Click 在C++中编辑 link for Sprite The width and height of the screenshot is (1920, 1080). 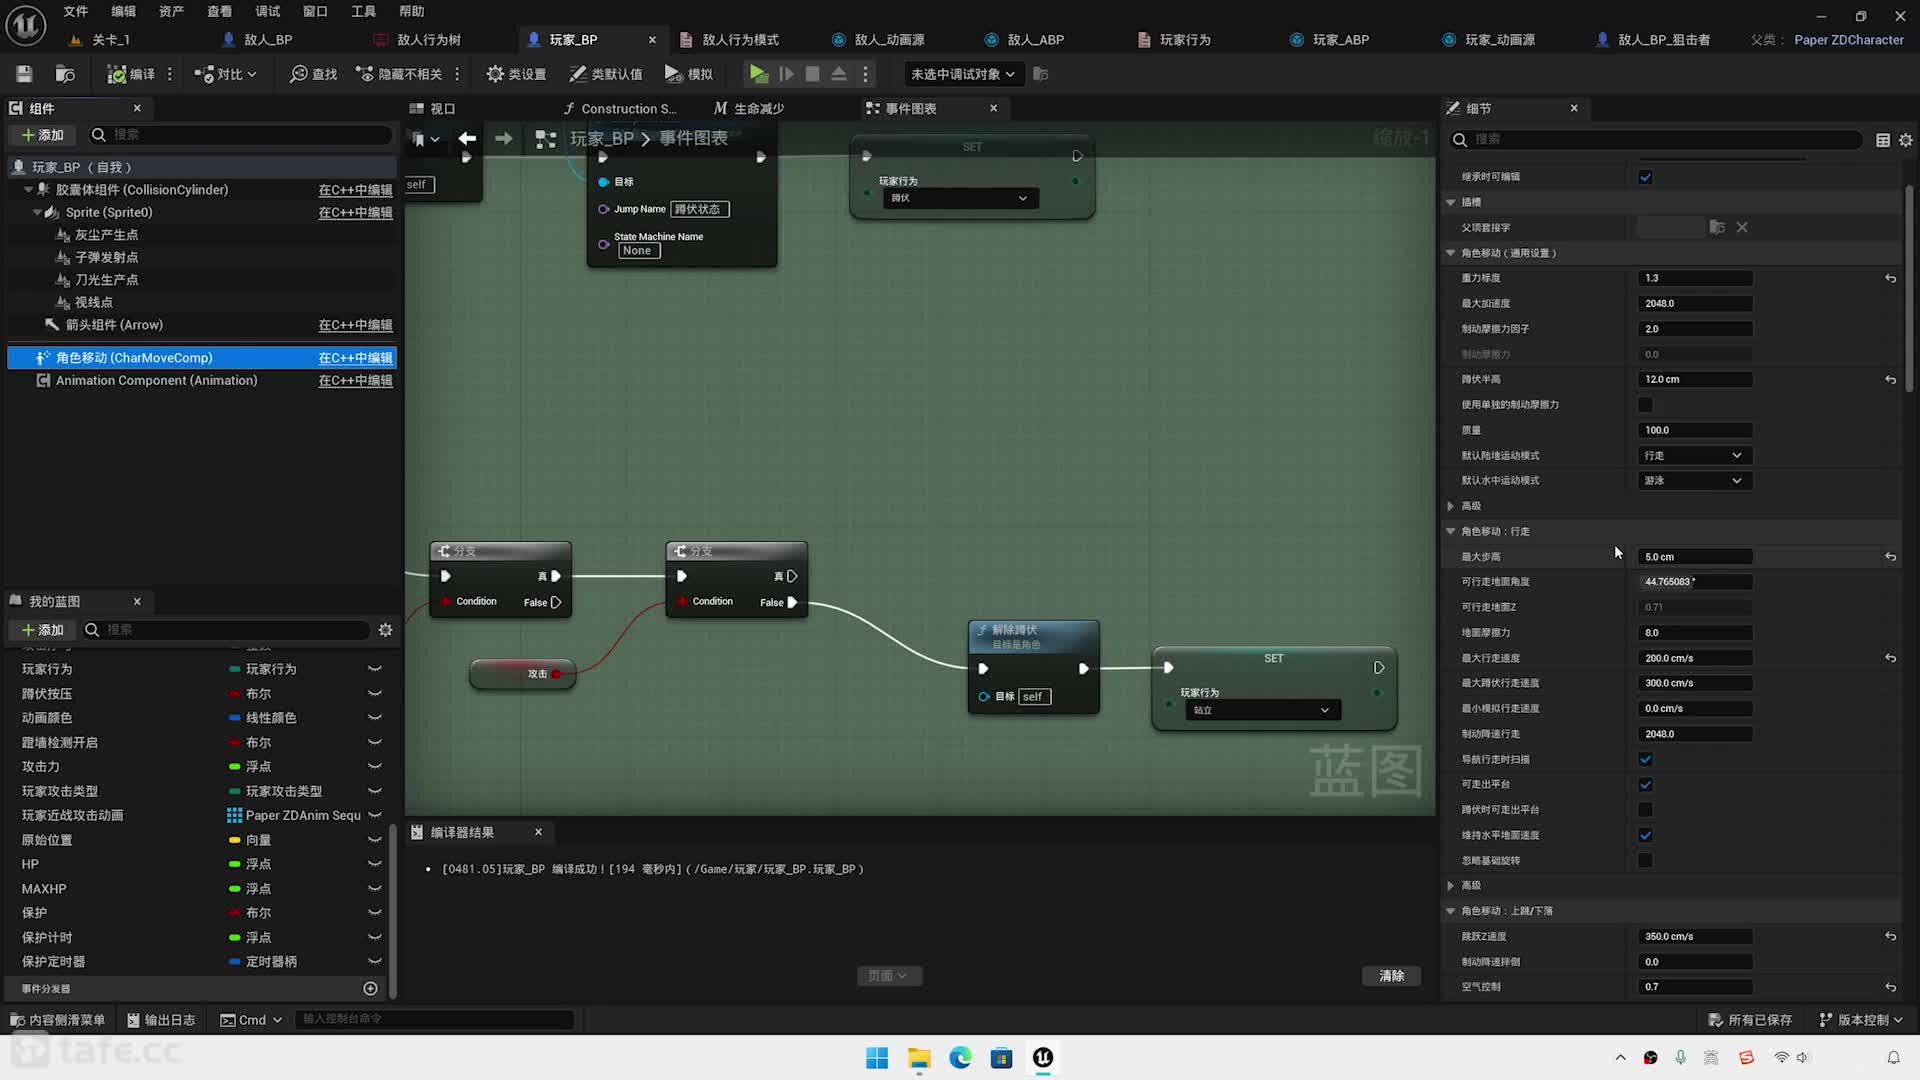click(x=355, y=212)
